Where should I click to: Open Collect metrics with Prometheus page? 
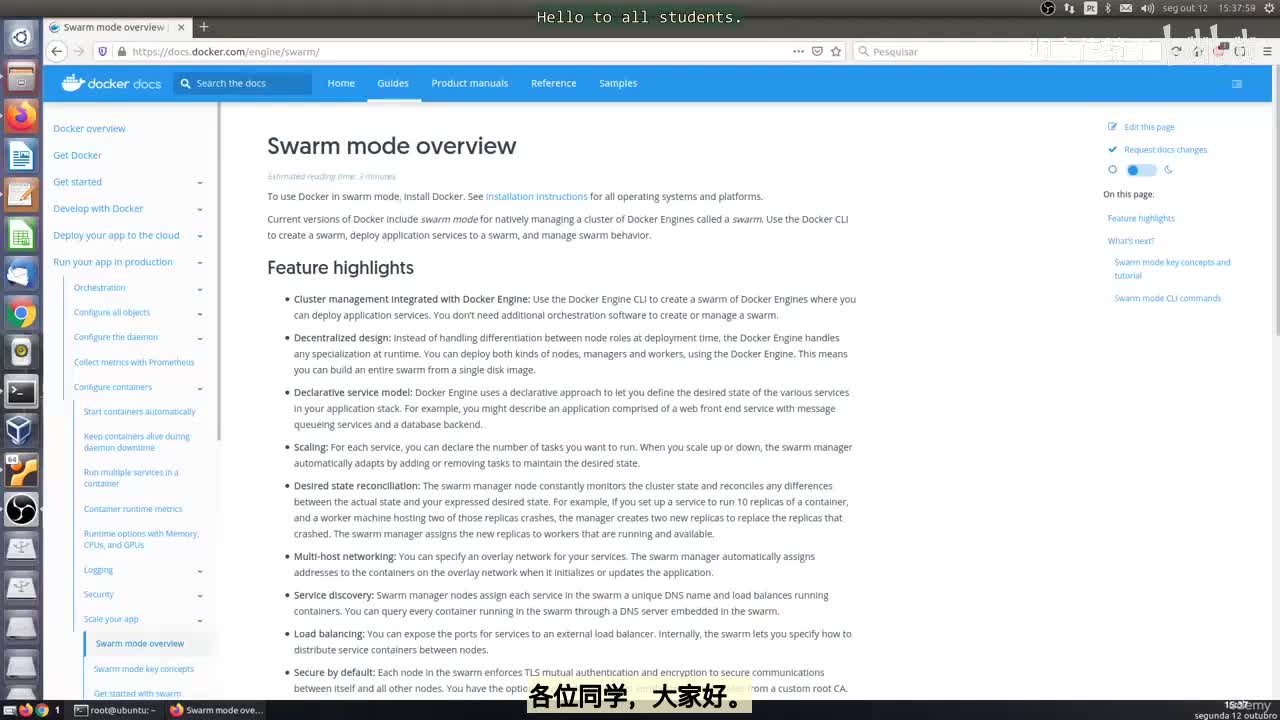[x=134, y=362]
